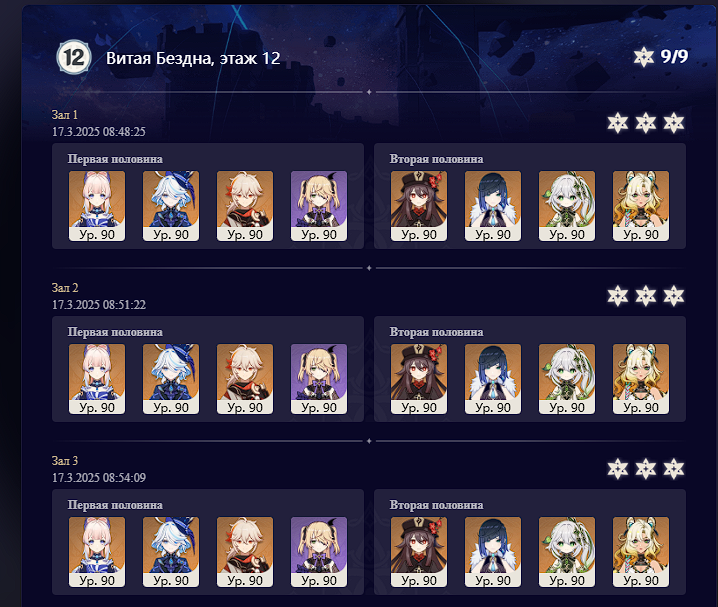Click Nahida portrait in Зал 2 second half
718x607 pixels.
click(x=567, y=379)
